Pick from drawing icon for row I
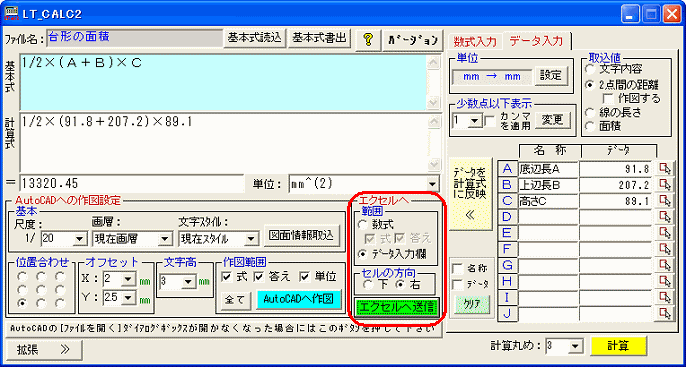 pos(666,298)
